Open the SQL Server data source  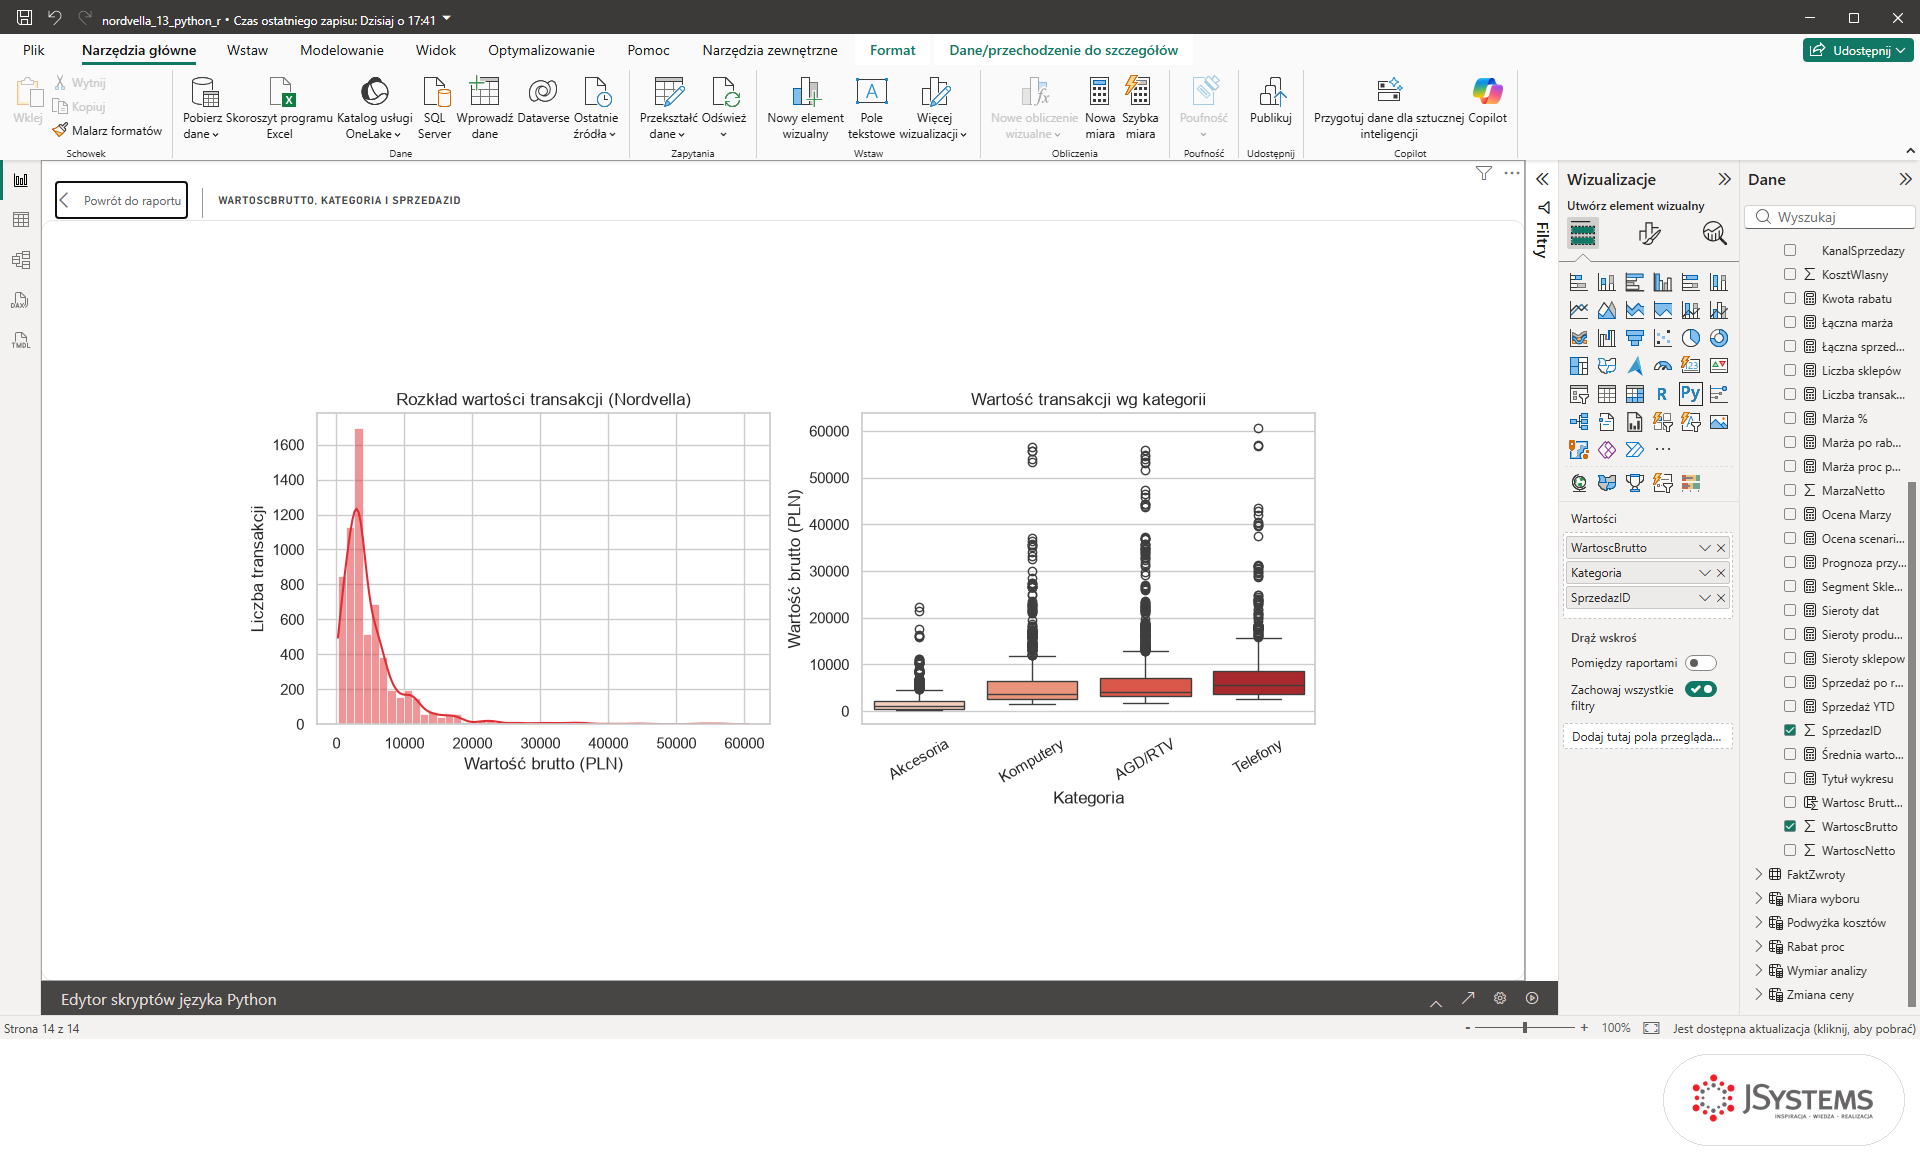435,107
